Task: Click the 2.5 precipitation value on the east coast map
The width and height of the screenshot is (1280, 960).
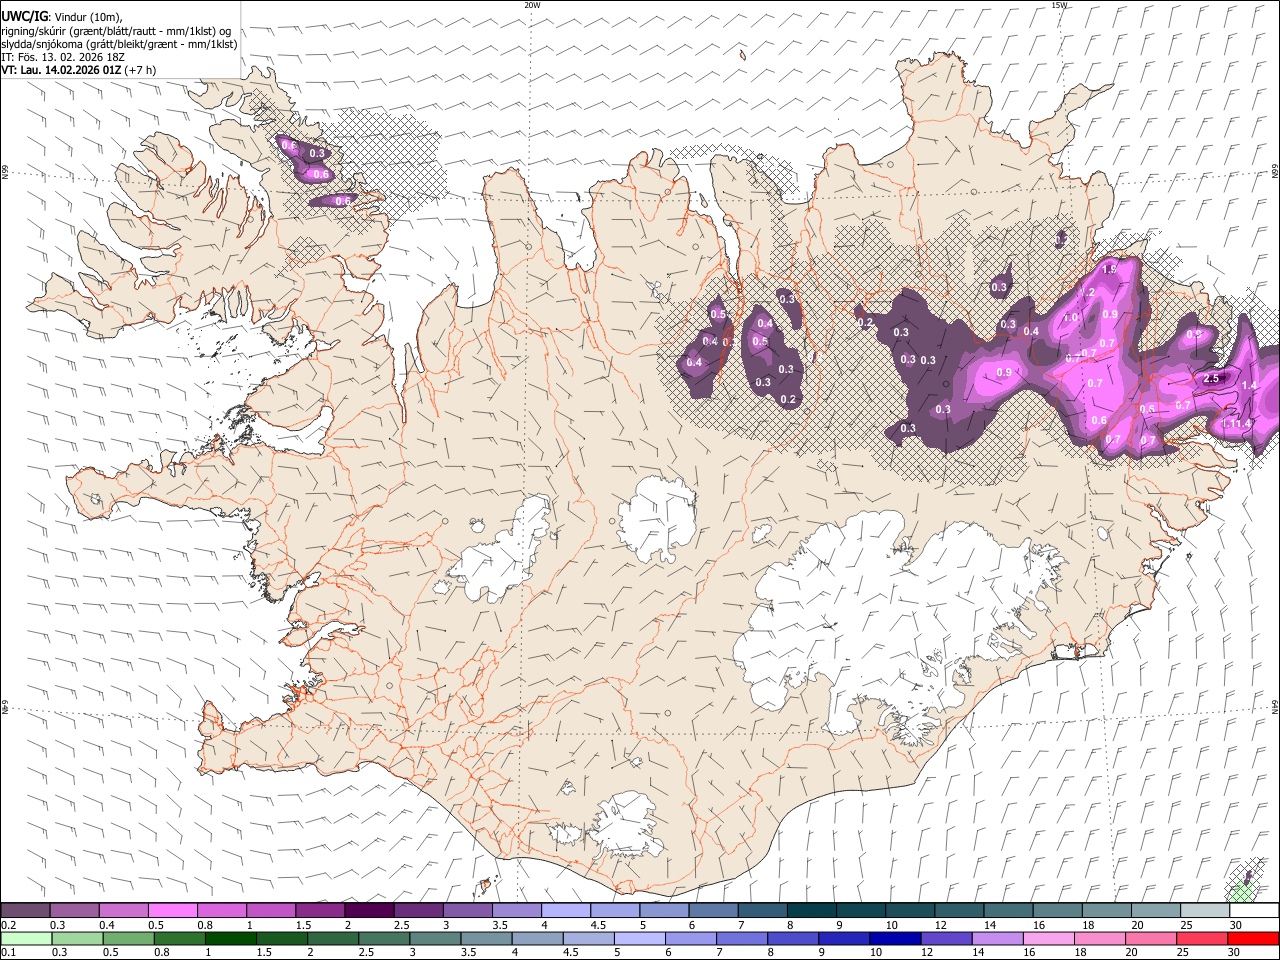Action: (1212, 379)
